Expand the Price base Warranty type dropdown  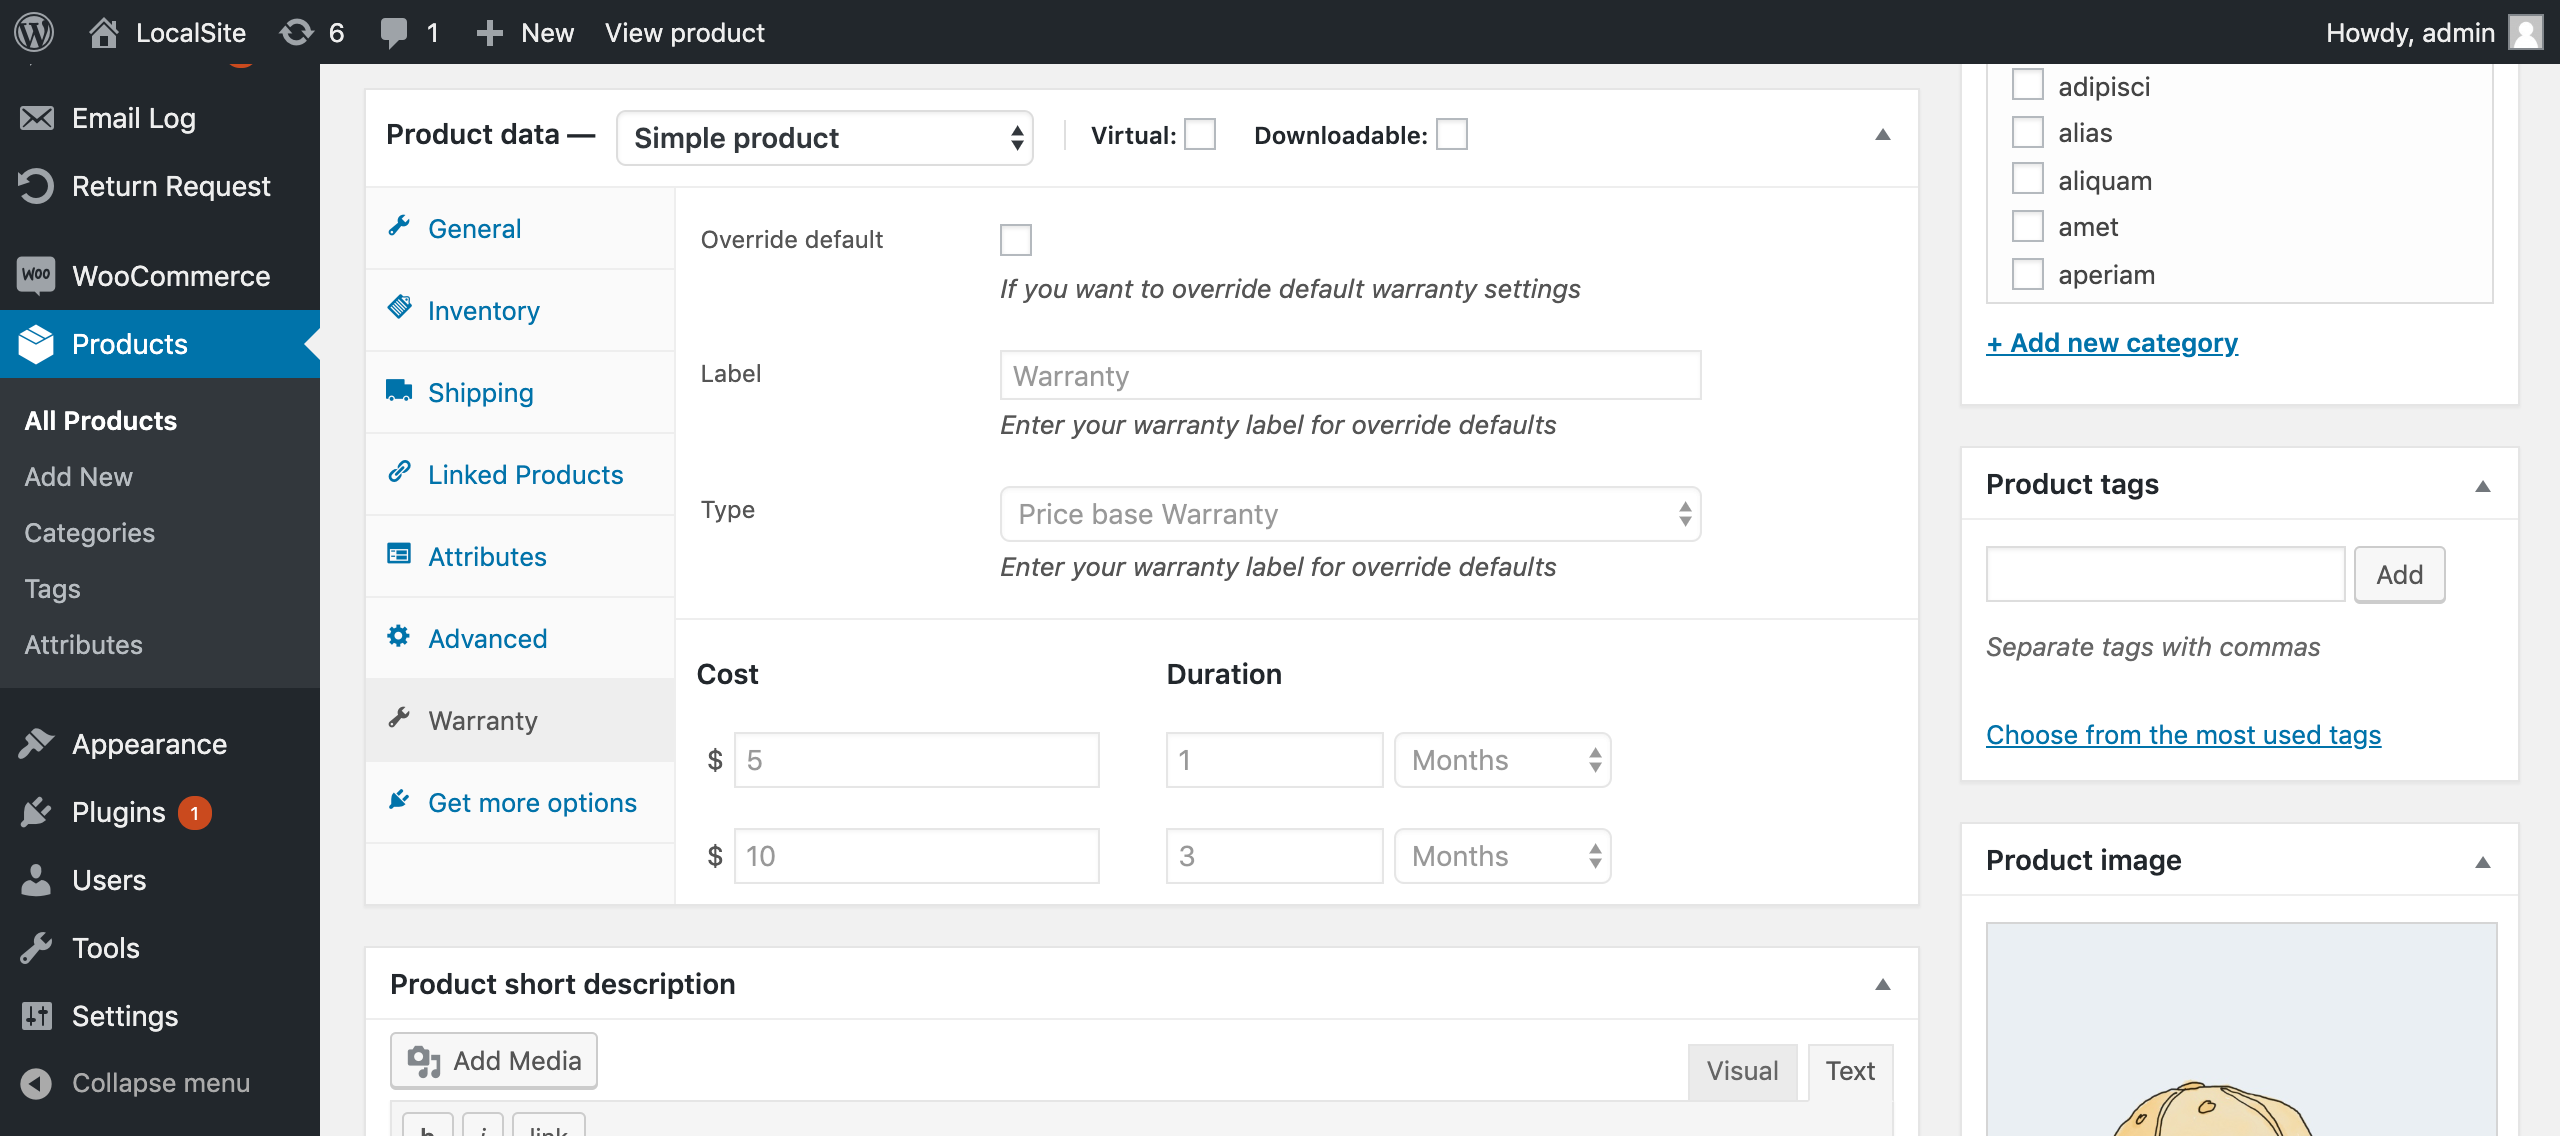1352,513
